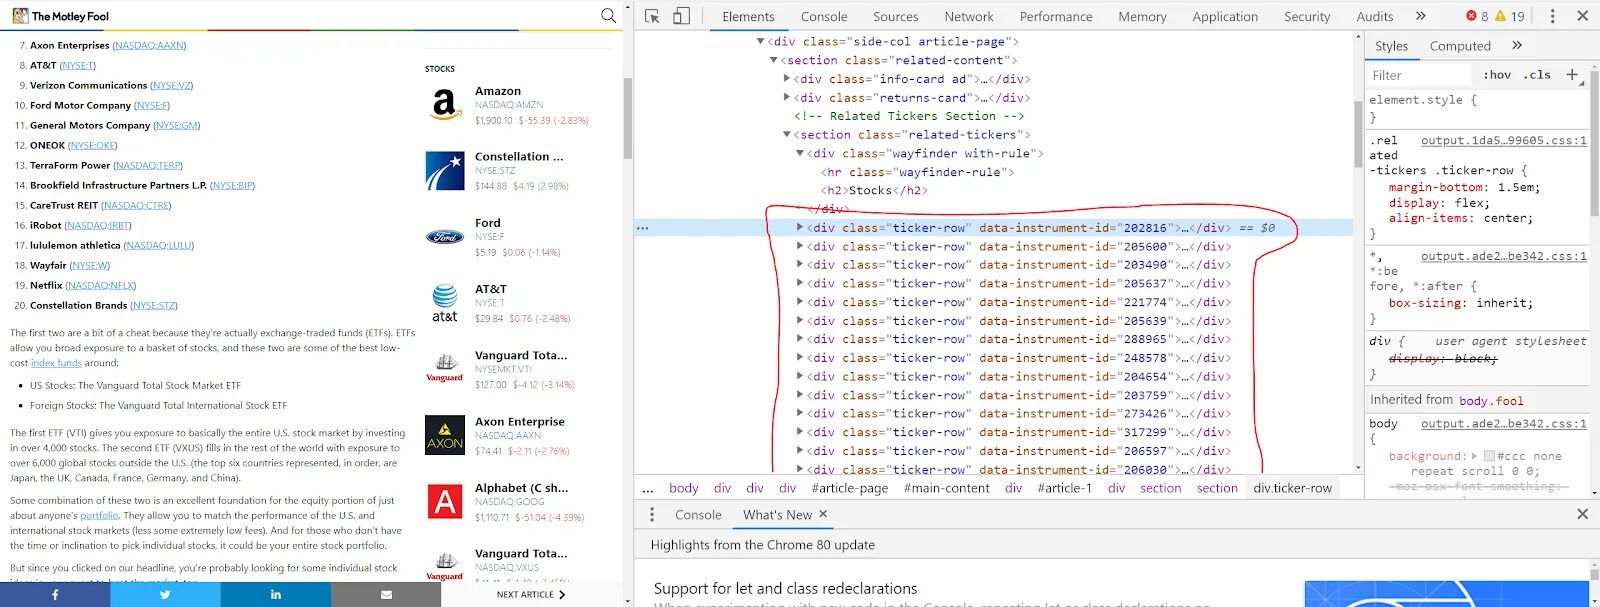Open output.1da5…99605.css:1 source link
This screenshot has height=607, width=1600.
(x=1503, y=141)
